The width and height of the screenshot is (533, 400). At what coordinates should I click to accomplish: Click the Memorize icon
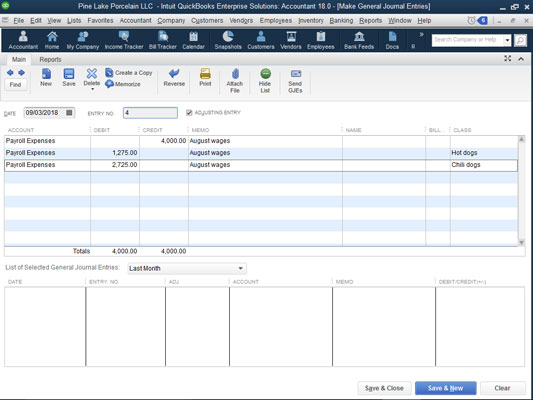click(109, 84)
